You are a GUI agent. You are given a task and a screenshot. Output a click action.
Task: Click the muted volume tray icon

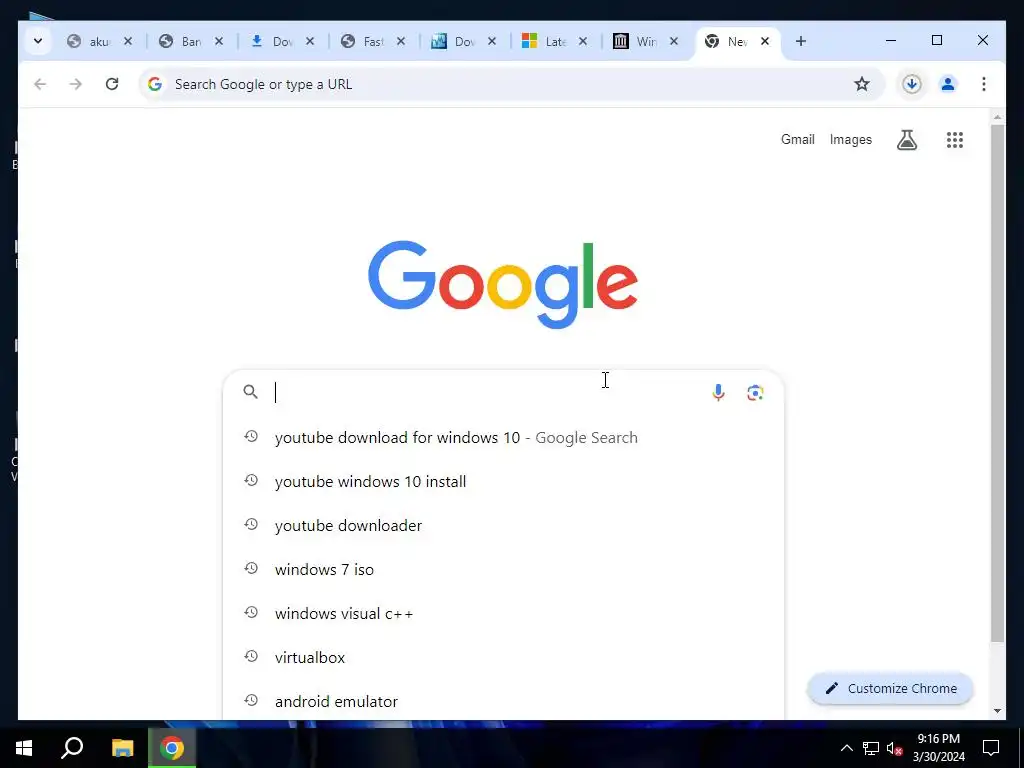click(x=895, y=748)
